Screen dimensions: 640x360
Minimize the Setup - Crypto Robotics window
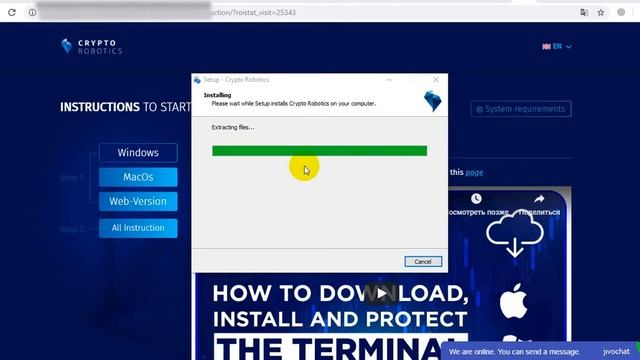click(x=389, y=80)
